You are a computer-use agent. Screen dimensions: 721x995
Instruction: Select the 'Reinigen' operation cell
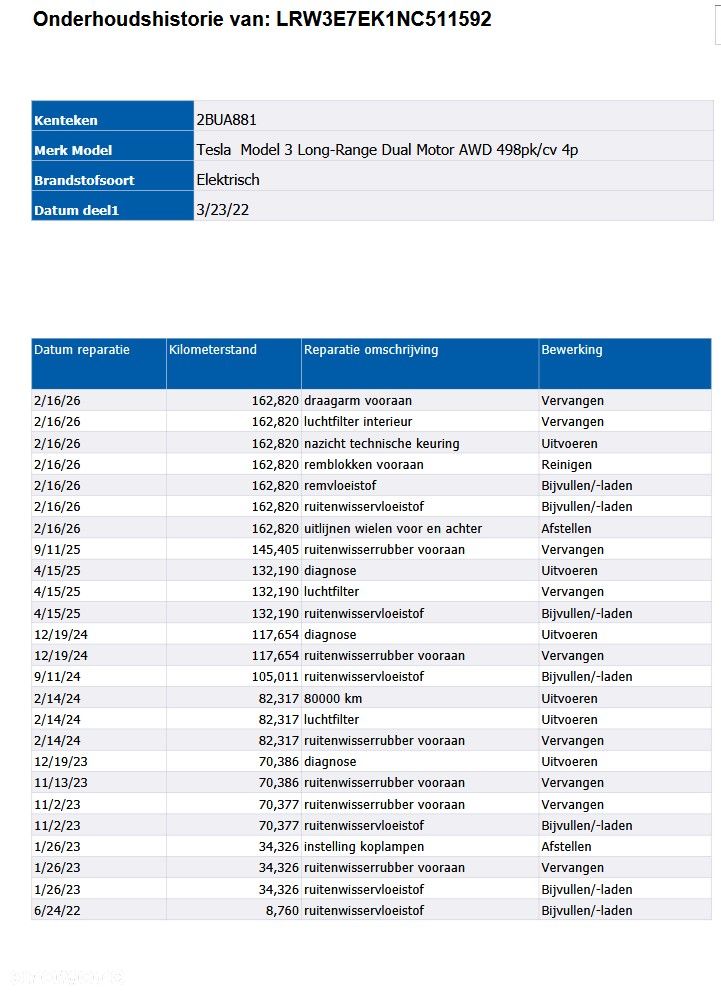point(625,465)
